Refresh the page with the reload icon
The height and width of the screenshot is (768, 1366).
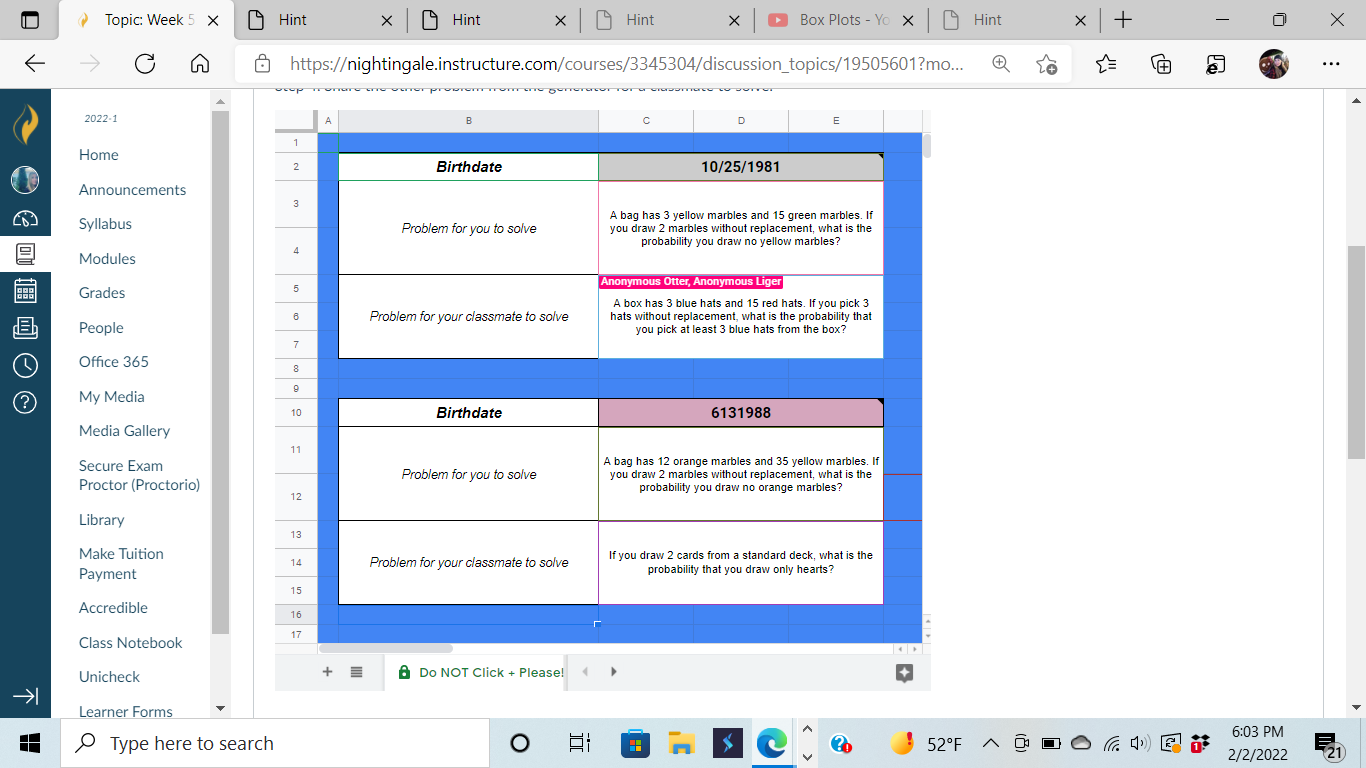[x=145, y=63]
